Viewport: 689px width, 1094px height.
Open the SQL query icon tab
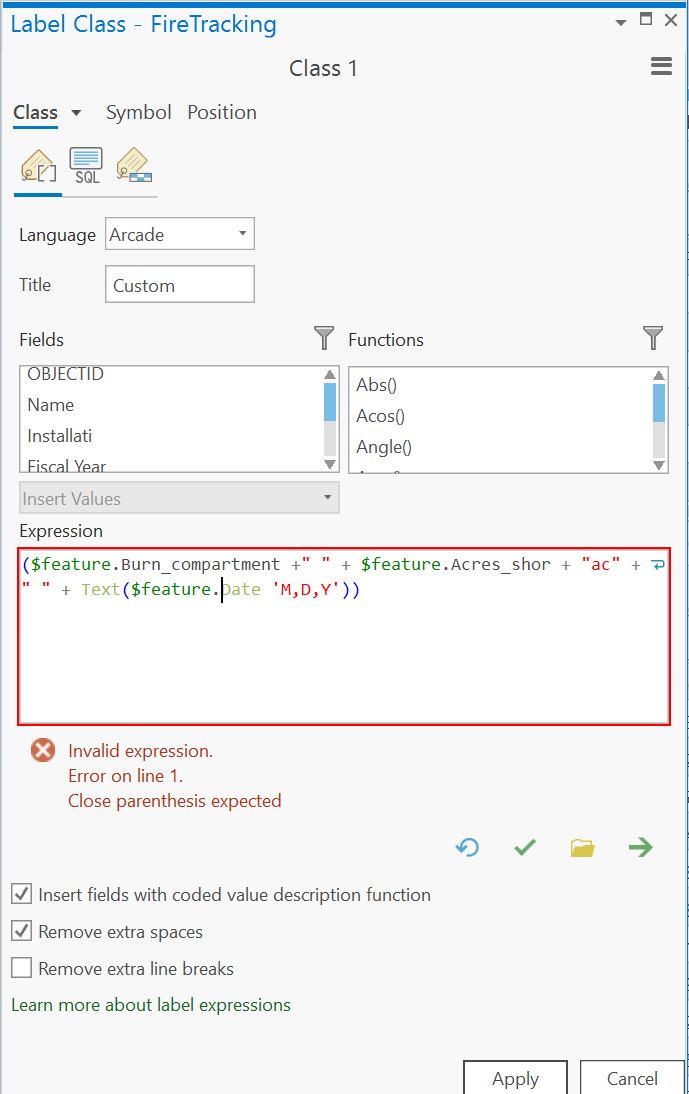(x=86, y=166)
